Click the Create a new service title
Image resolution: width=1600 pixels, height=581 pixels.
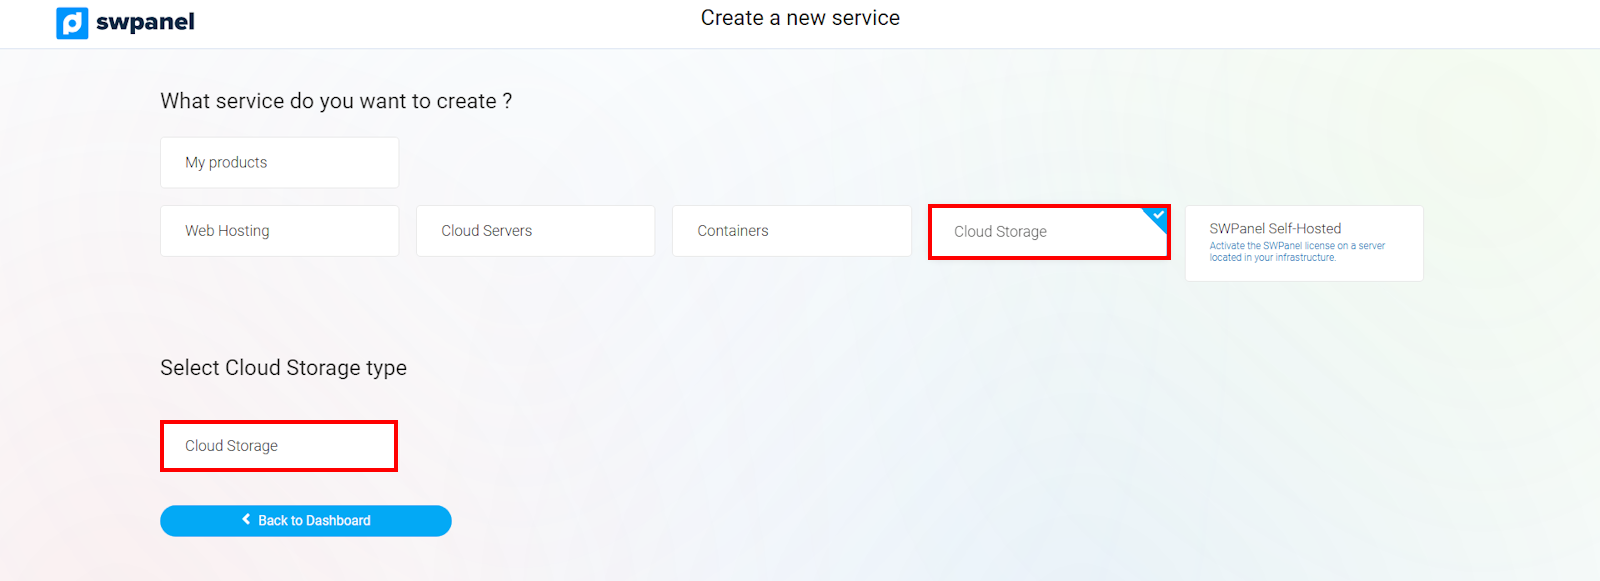800,18
